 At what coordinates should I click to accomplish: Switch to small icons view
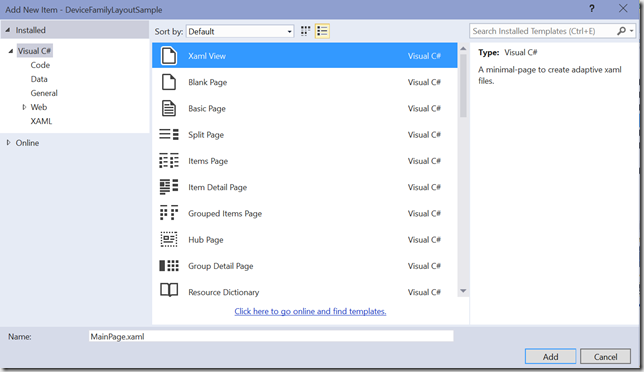point(305,31)
